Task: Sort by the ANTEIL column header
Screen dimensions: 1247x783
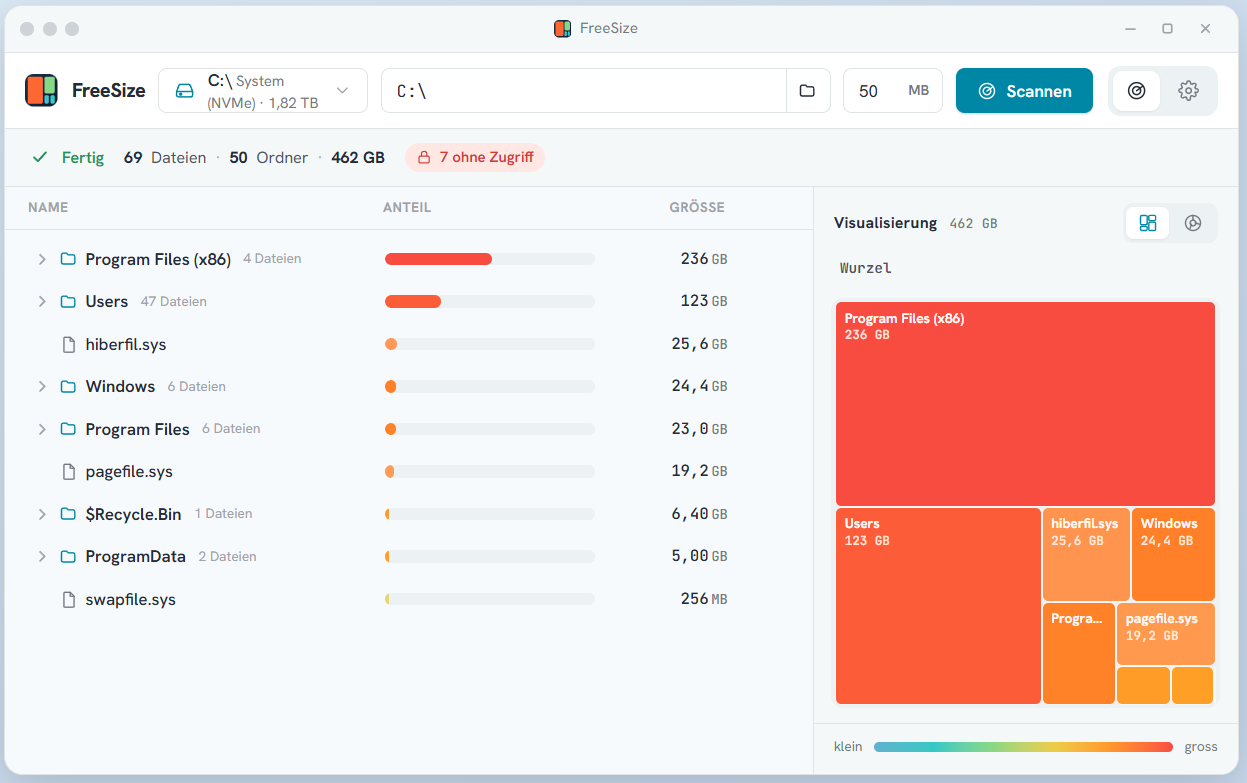Action: 407,207
